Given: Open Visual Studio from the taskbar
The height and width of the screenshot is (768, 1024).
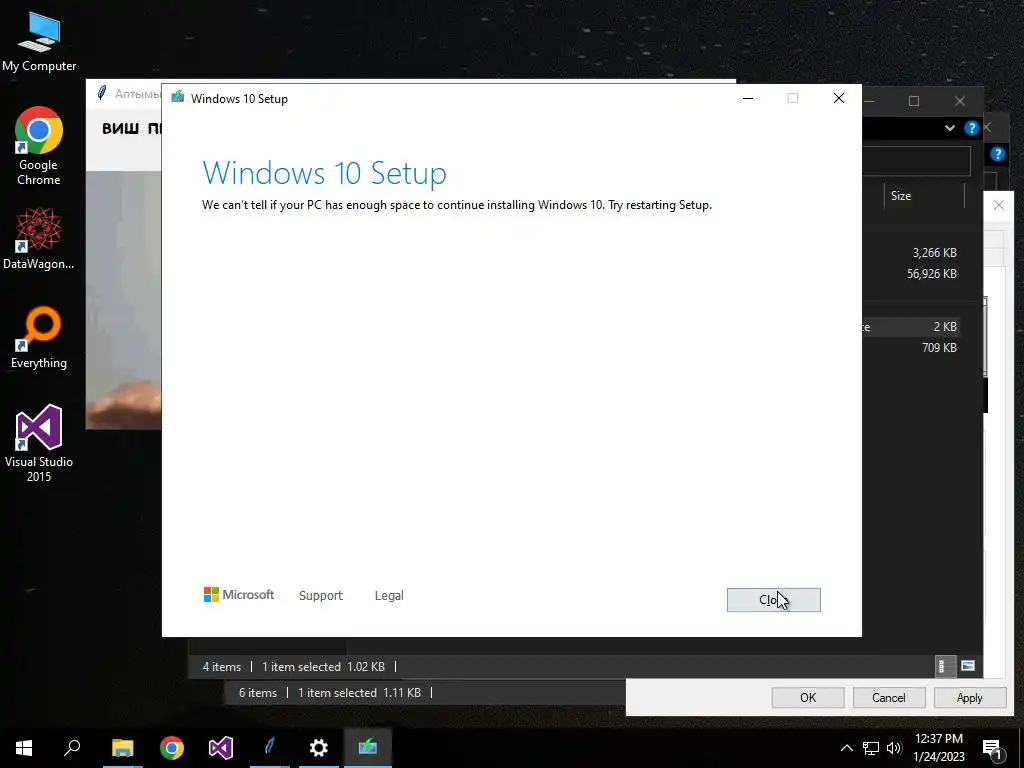Looking at the screenshot, I should (x=221, y=748).
